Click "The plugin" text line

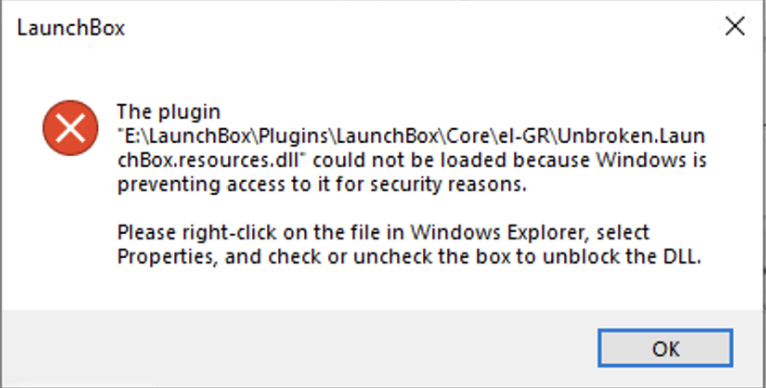pyautogui.click(x=169, y=112)
